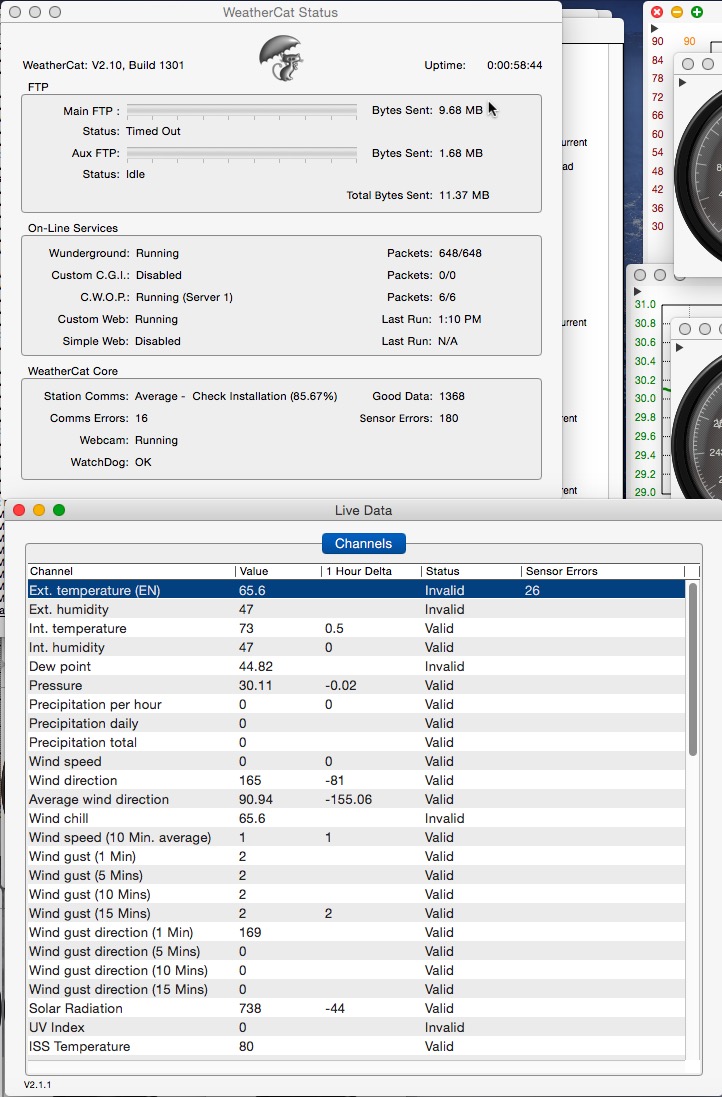The width and height of the screenshot is (722, 1097).
Task: Close the Live Data window
Action: click(19, 510)
